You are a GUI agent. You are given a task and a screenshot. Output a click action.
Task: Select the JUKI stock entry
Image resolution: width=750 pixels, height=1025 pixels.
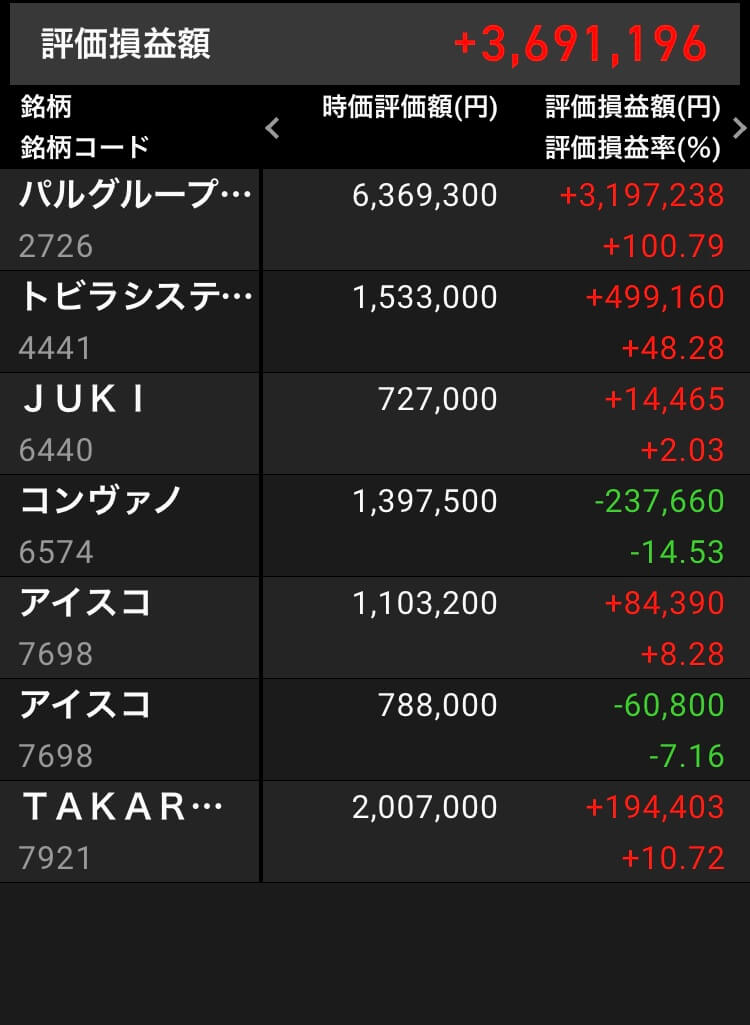[375, 424]
